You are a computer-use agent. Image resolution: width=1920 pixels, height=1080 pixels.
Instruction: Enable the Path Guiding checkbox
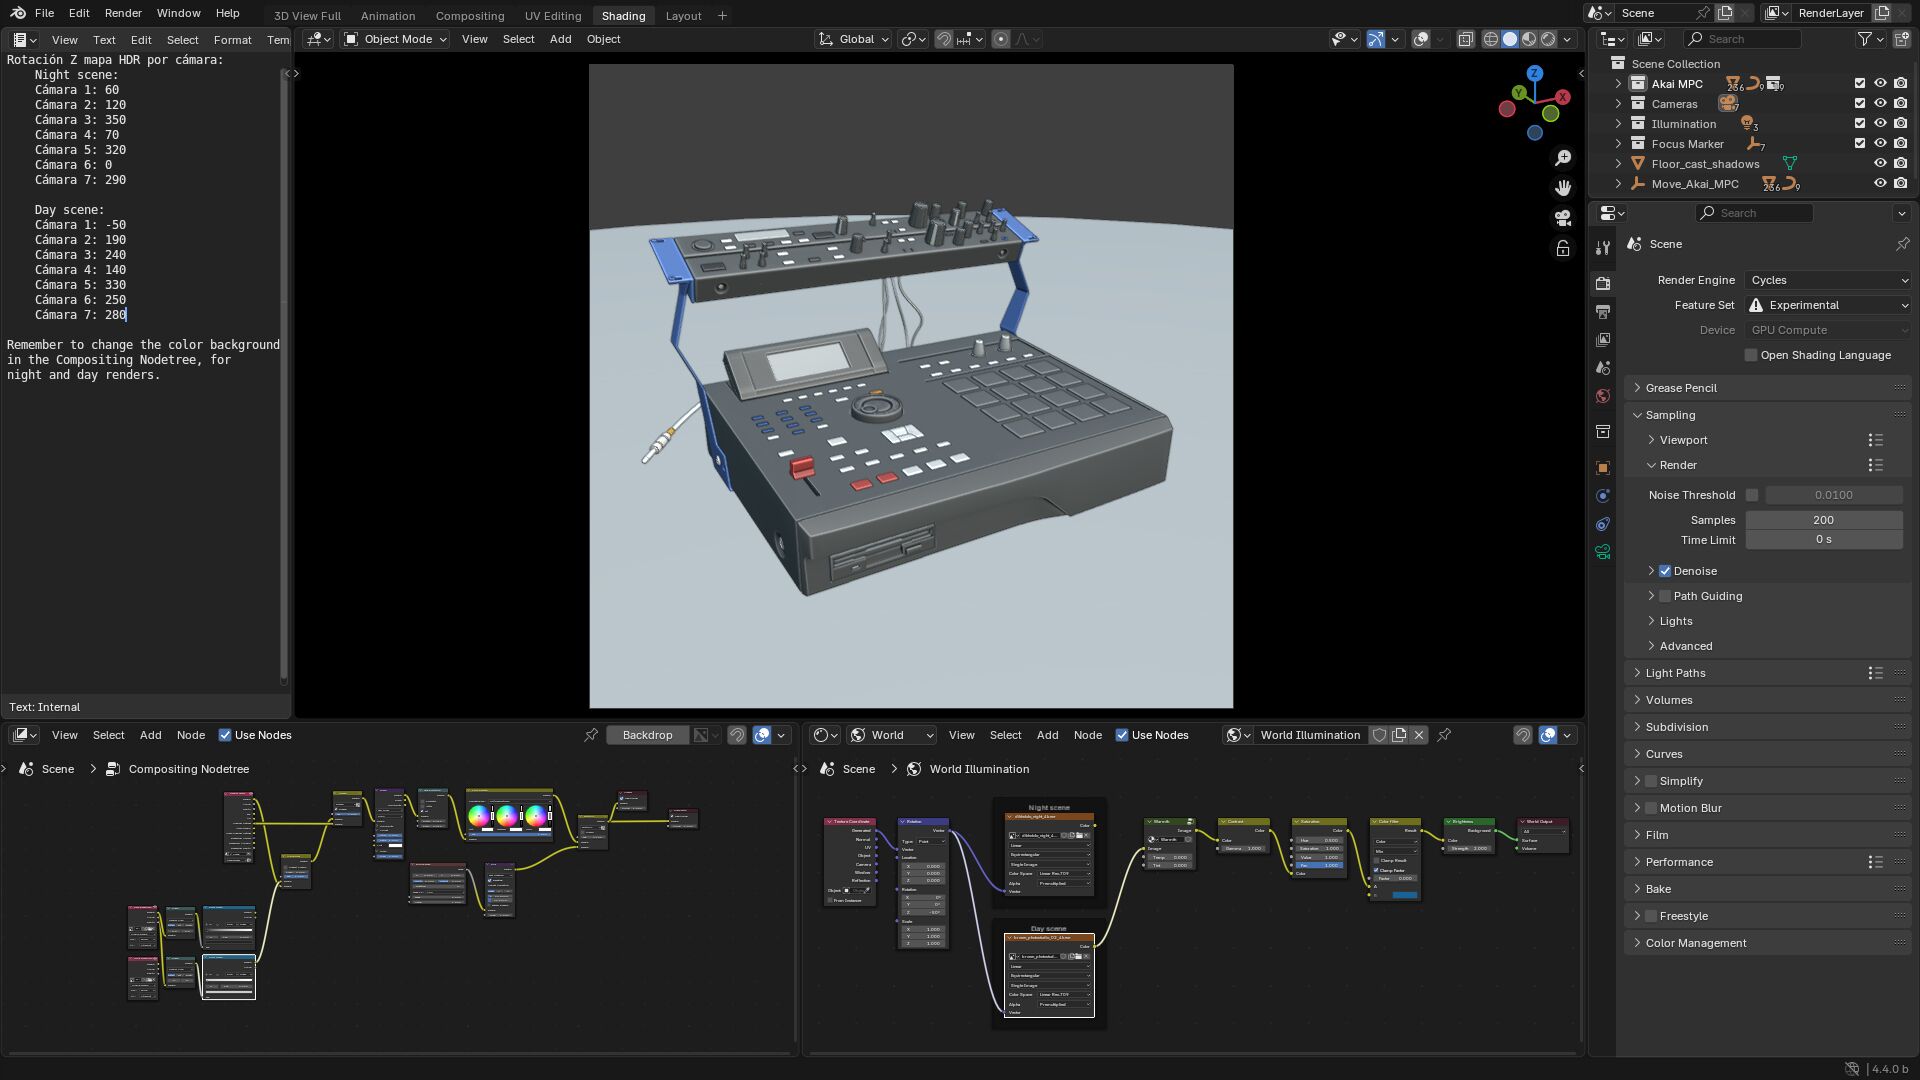1665,596
